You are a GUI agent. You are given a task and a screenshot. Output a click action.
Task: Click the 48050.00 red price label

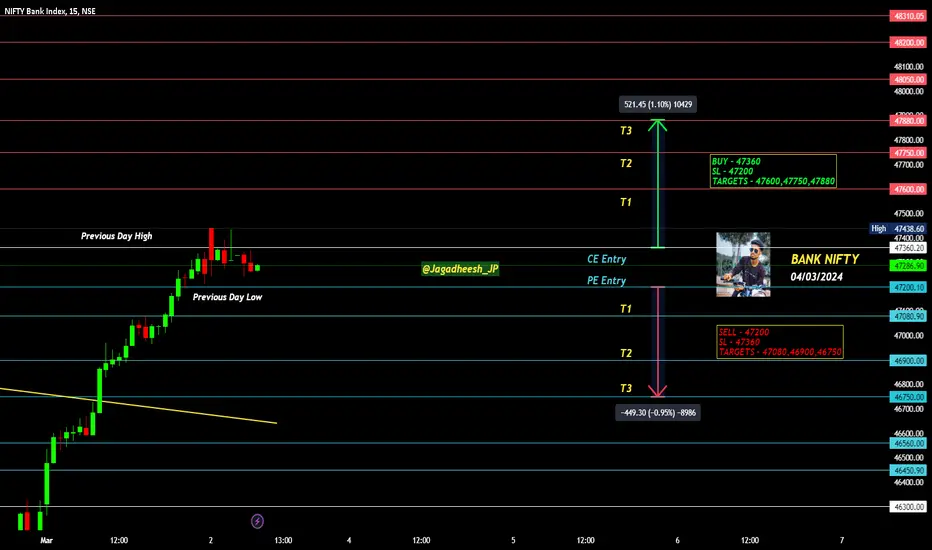pyautogui.click(x=908, y=79)
